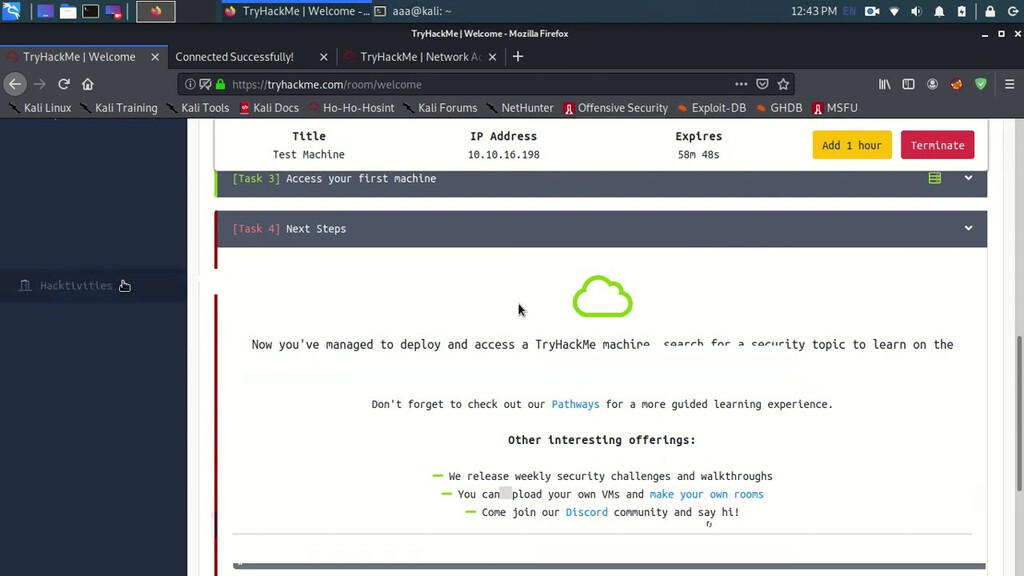Expand Task 3 Access your first machine

(x=968, y=178)
